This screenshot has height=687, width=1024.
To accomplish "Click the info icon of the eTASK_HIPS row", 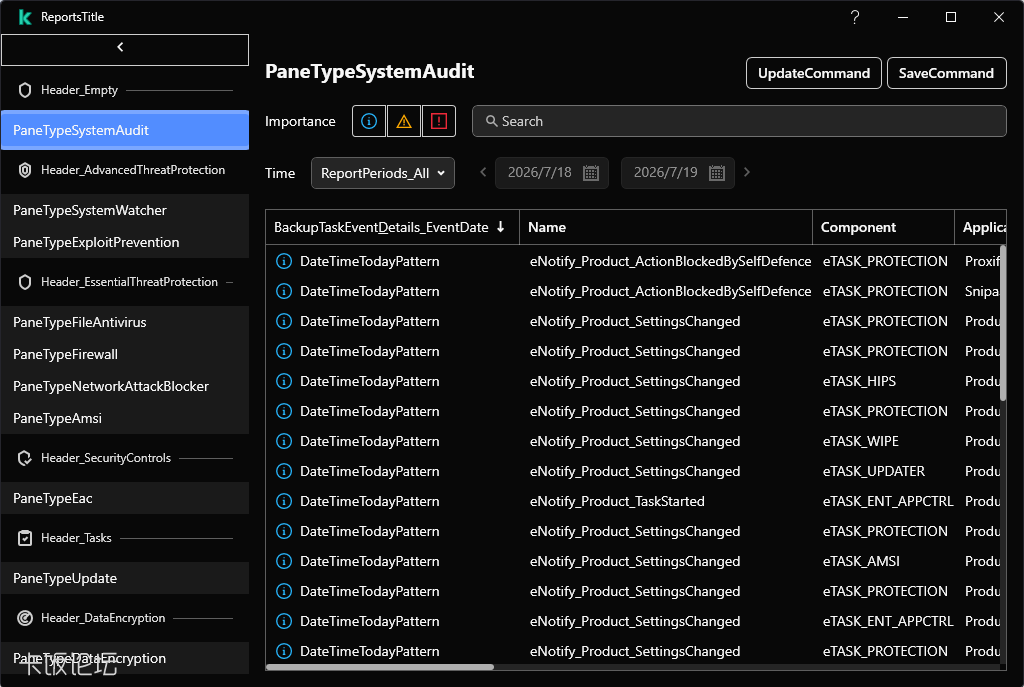I will click(284, 381).
